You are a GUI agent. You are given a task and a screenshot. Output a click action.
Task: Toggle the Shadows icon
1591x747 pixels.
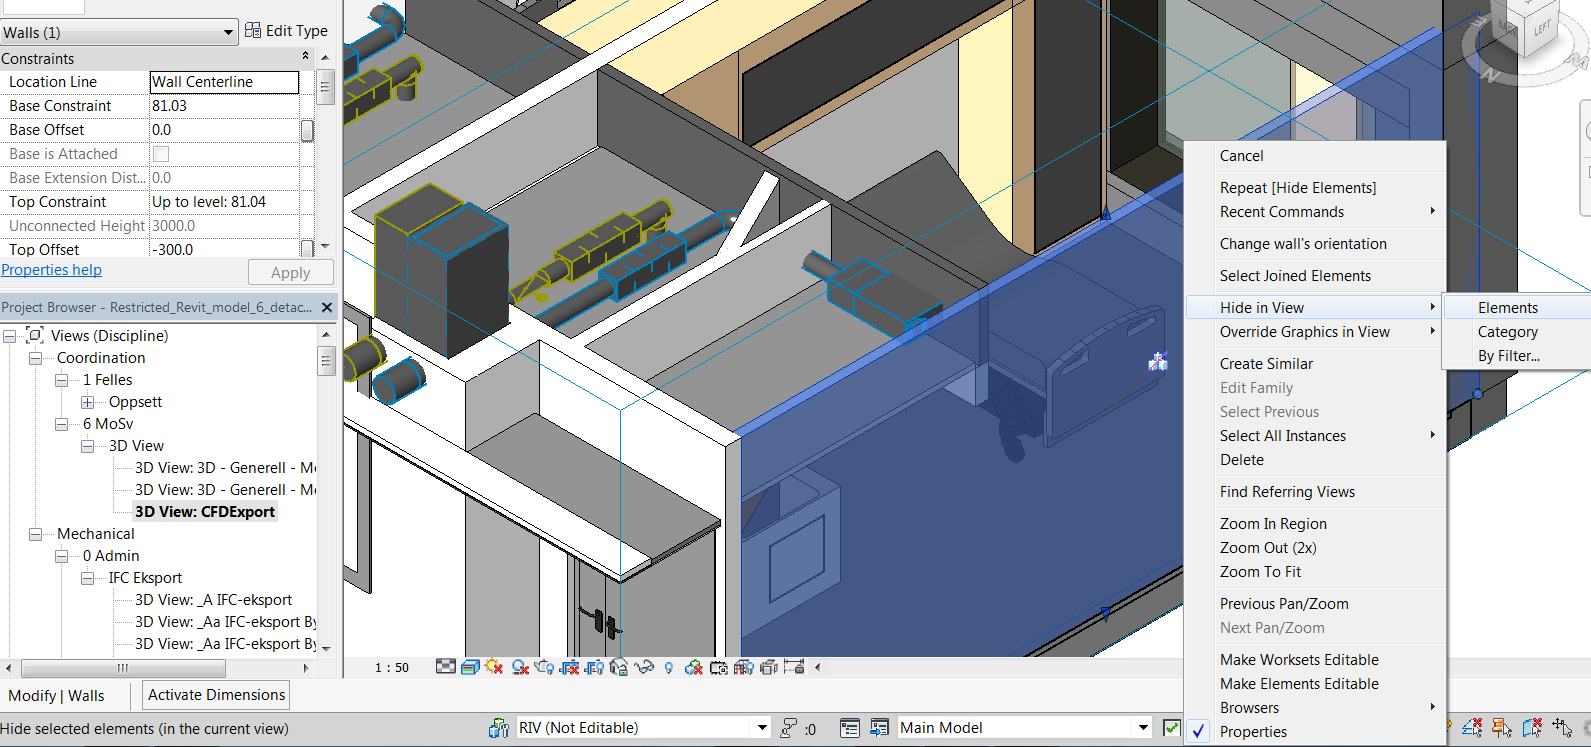[x=520, y=667]
